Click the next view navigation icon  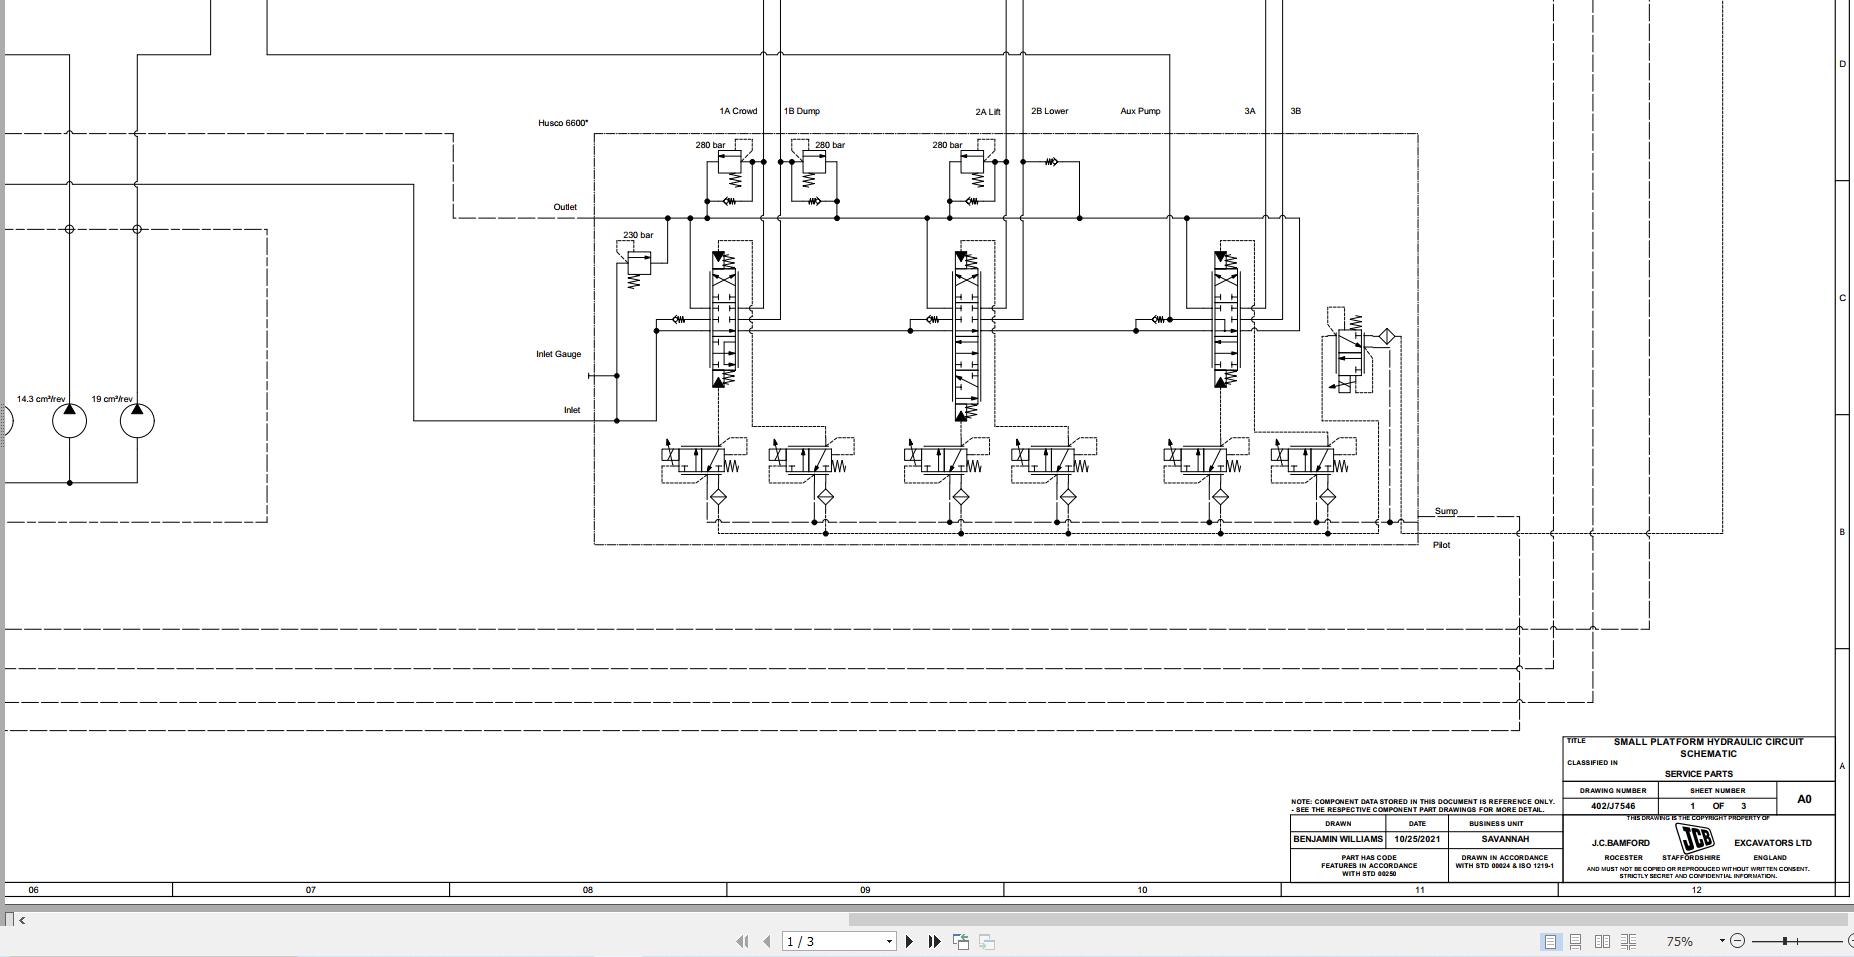pos(986,941)
